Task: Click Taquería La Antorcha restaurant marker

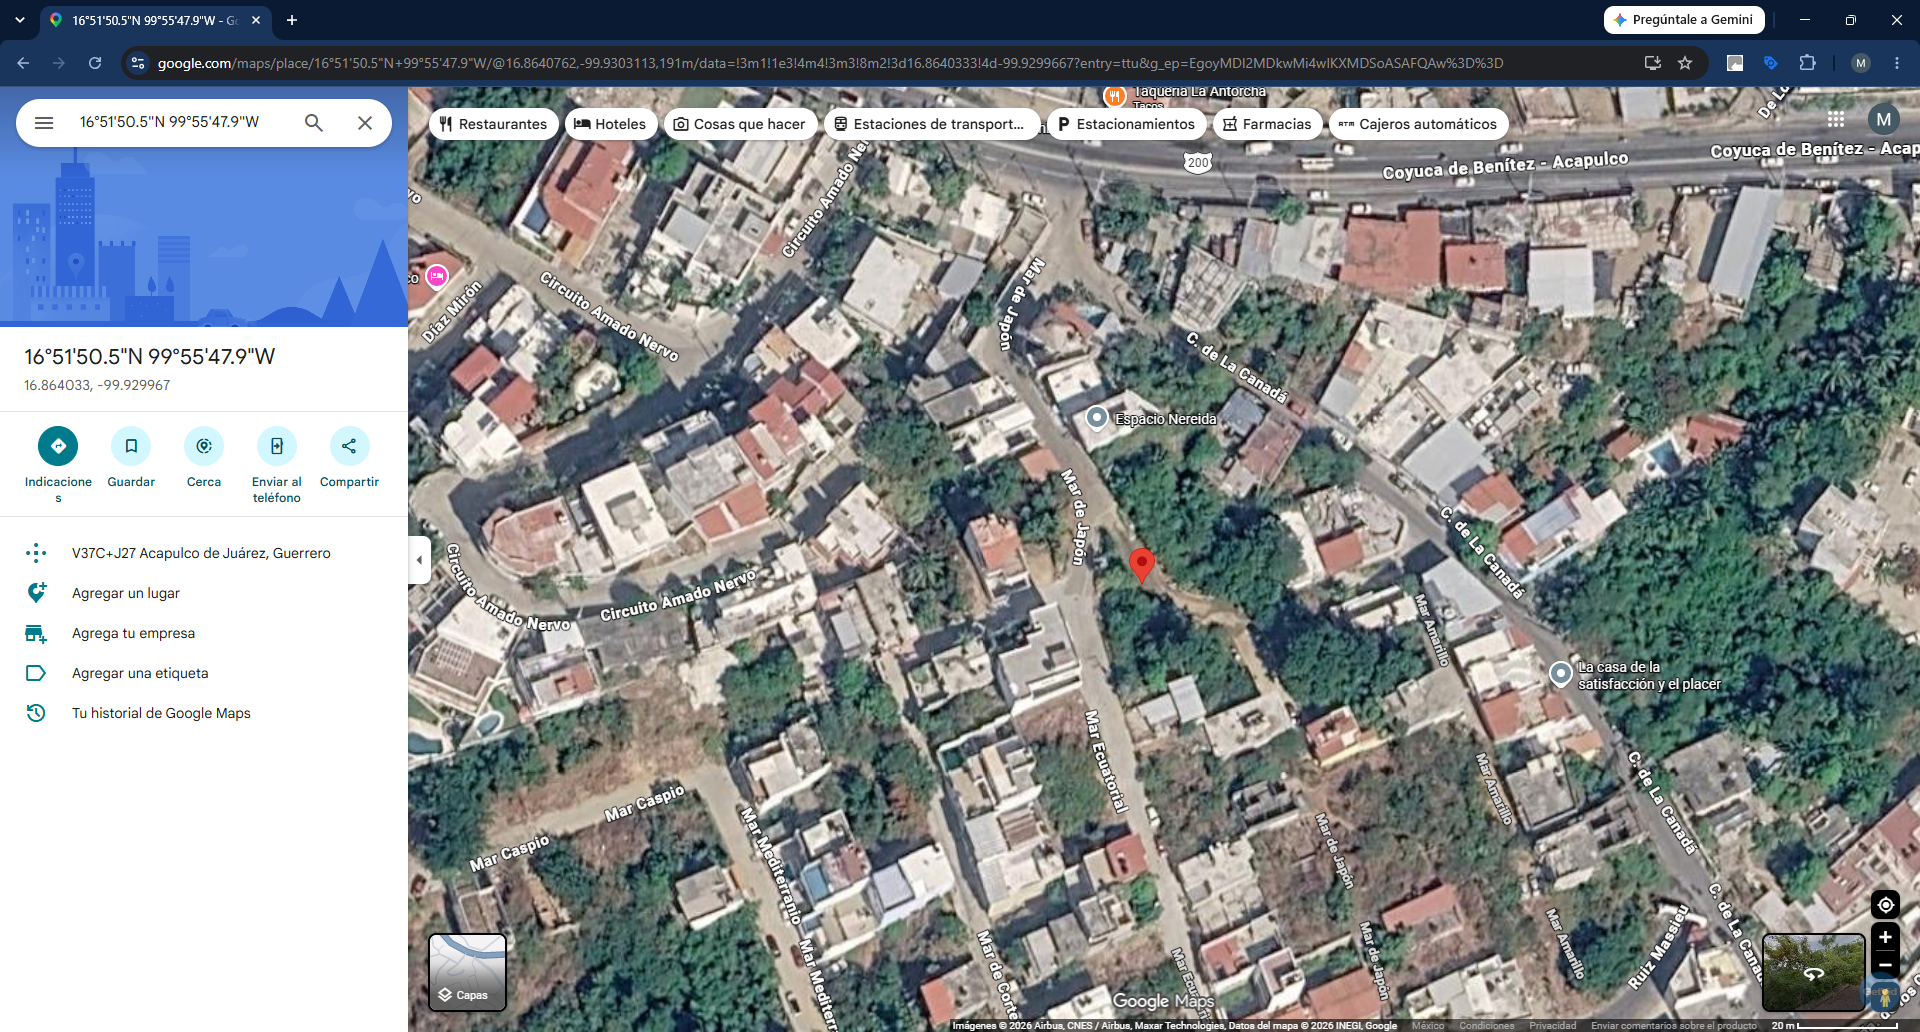Action: coord(1114,96)
